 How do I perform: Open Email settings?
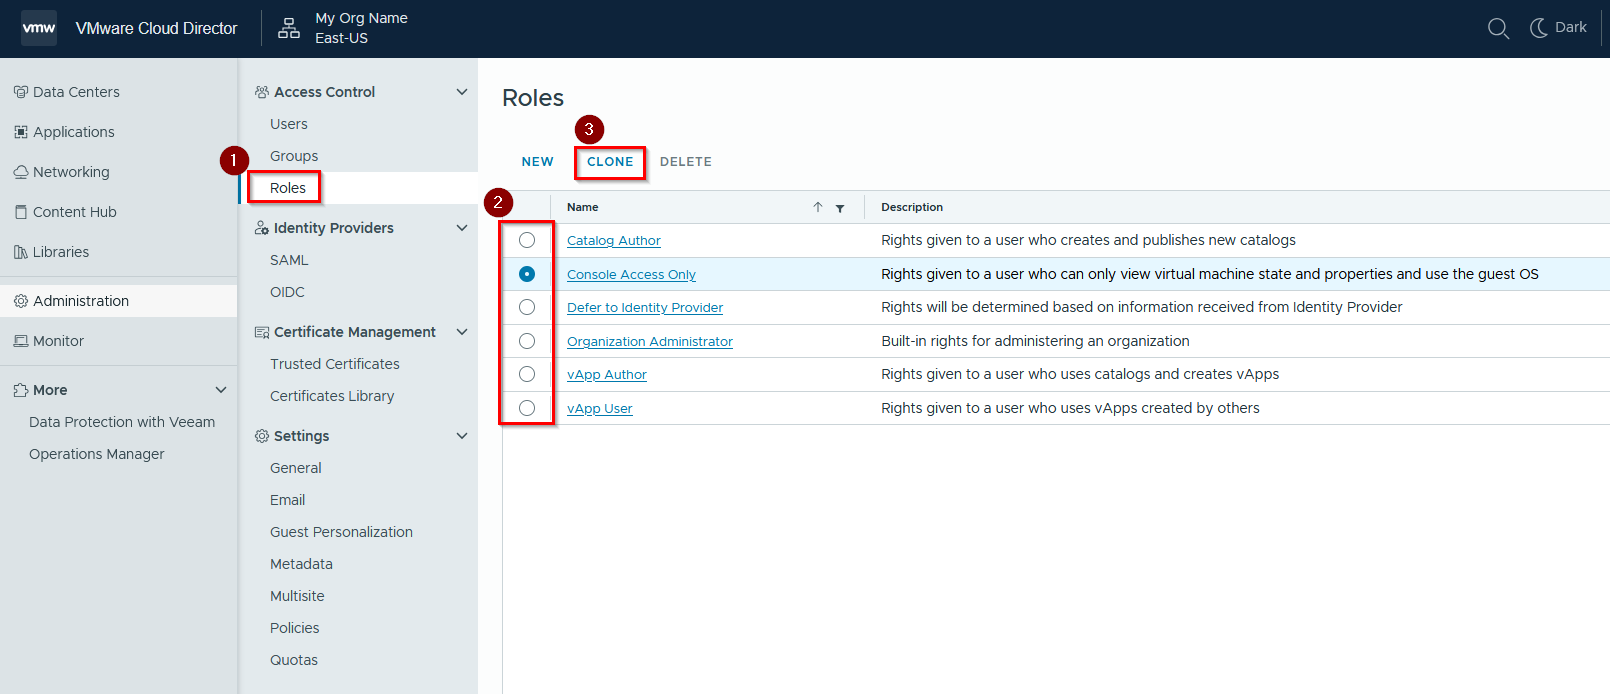tap(288, 500)
